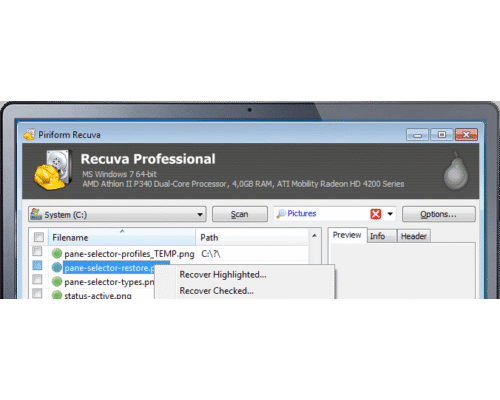Minimize the Piriform Recuva window
Image resolution: width=500 pixels, height=400 pixels.
[x=417, y=135]
